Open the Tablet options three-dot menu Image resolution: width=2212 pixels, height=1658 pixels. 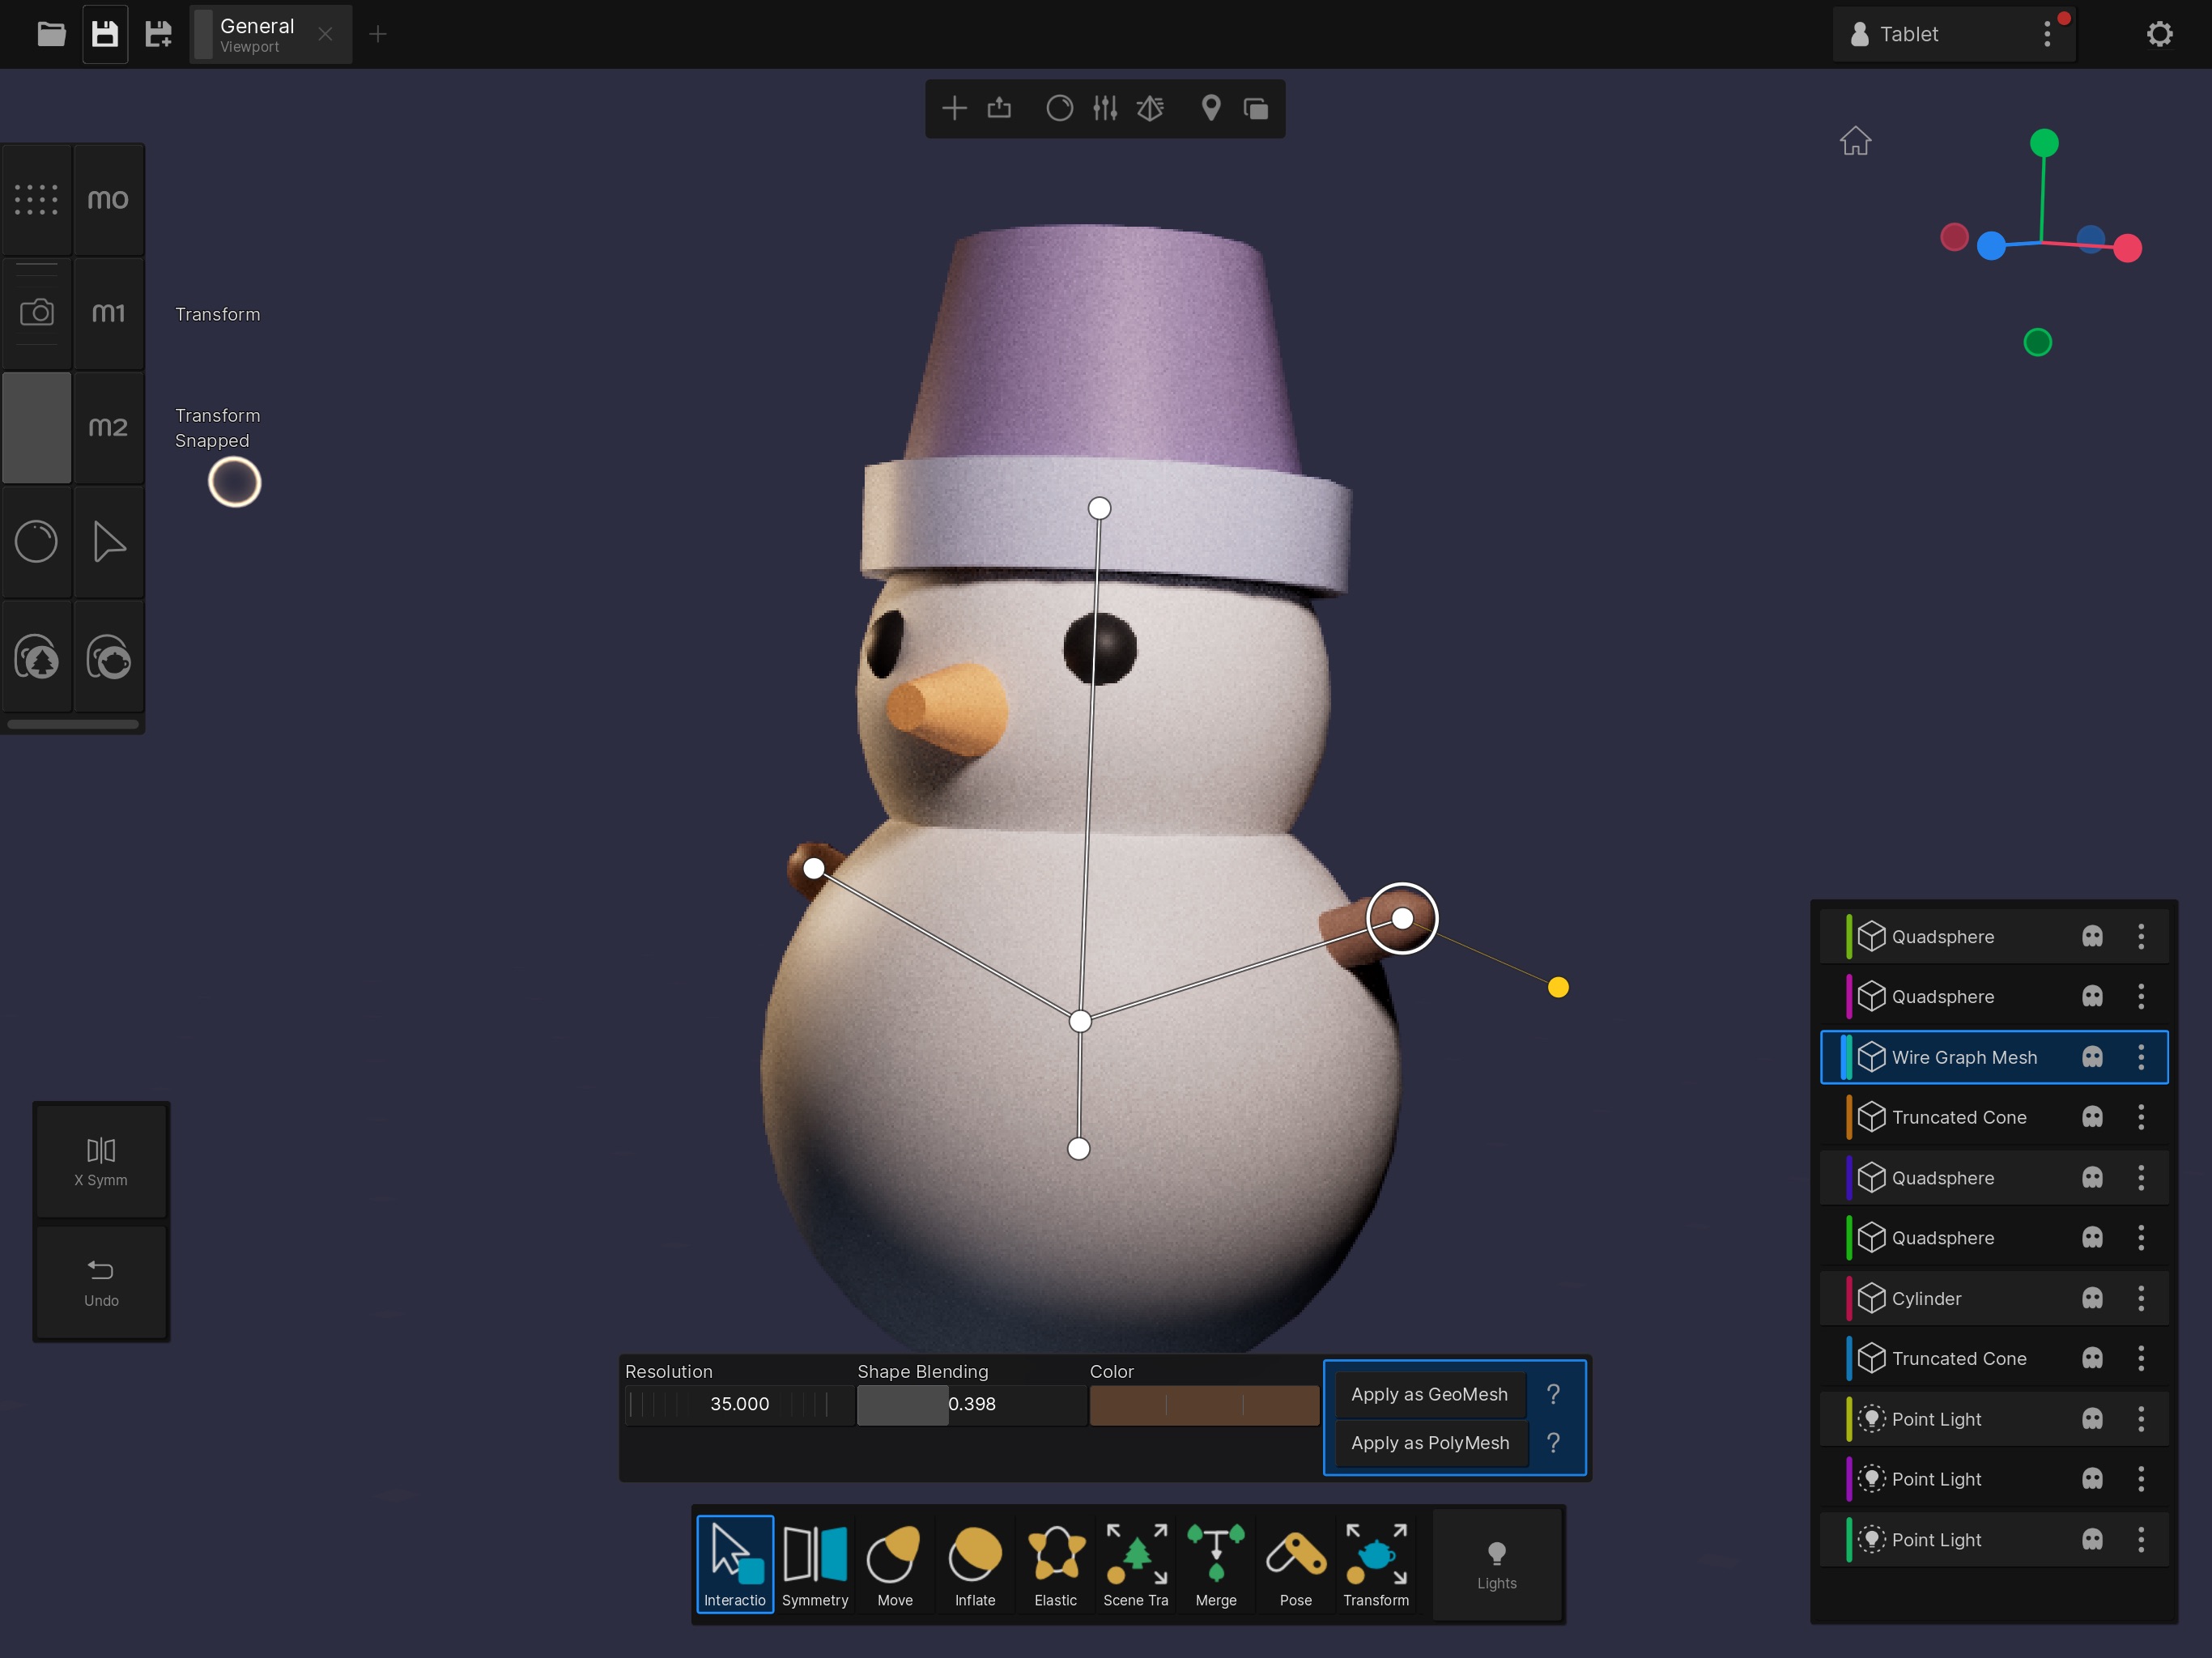pos(2047,34)
